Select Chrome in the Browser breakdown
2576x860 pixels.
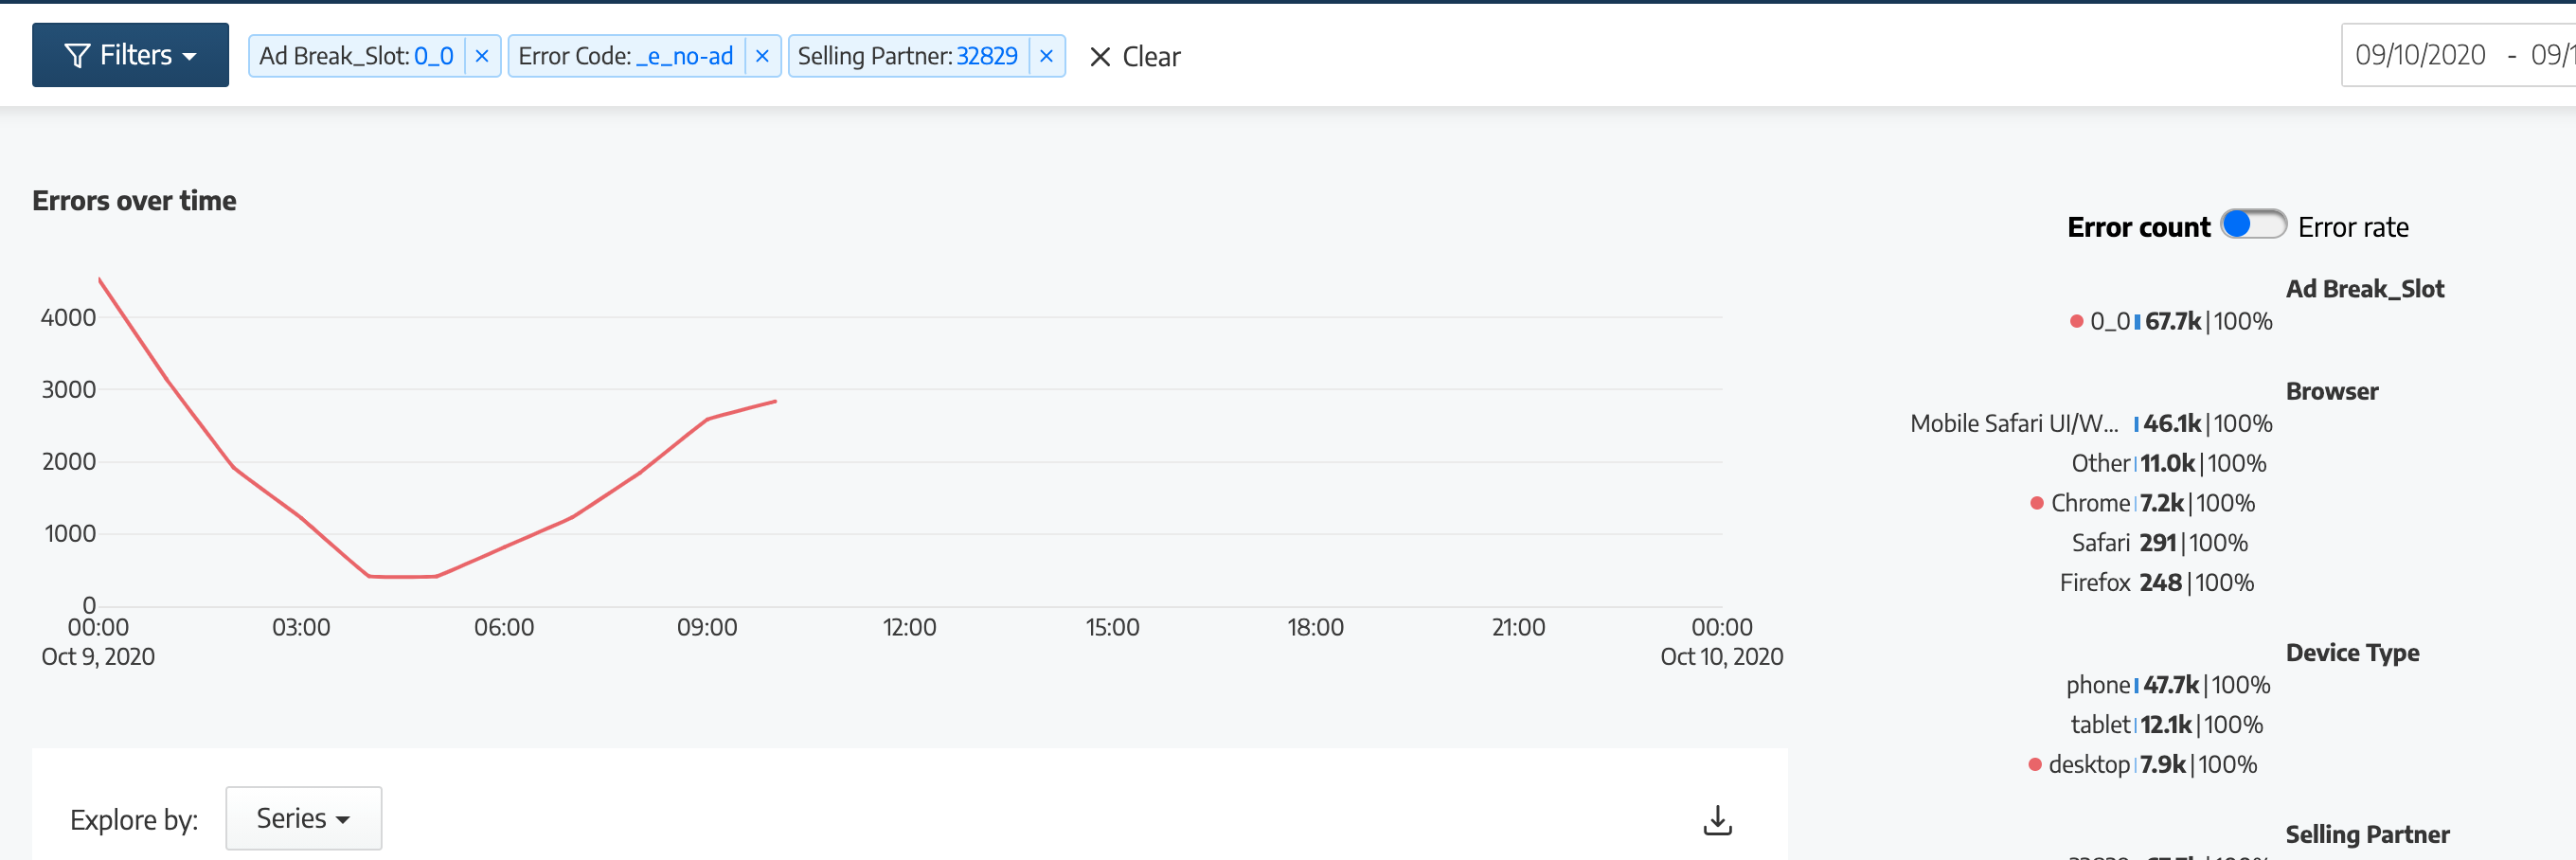2090,503
